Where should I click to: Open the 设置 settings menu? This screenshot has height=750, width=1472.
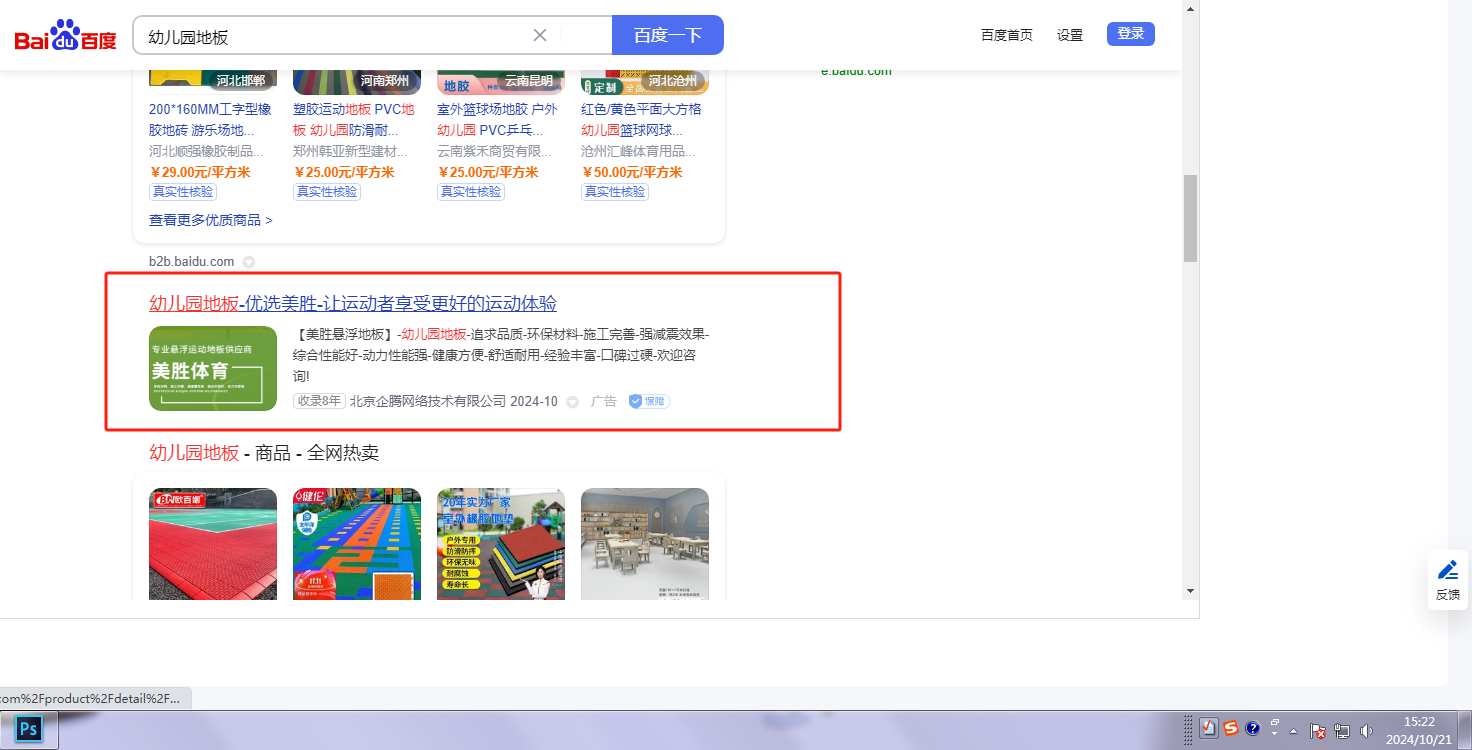[x=1070, y=35]
